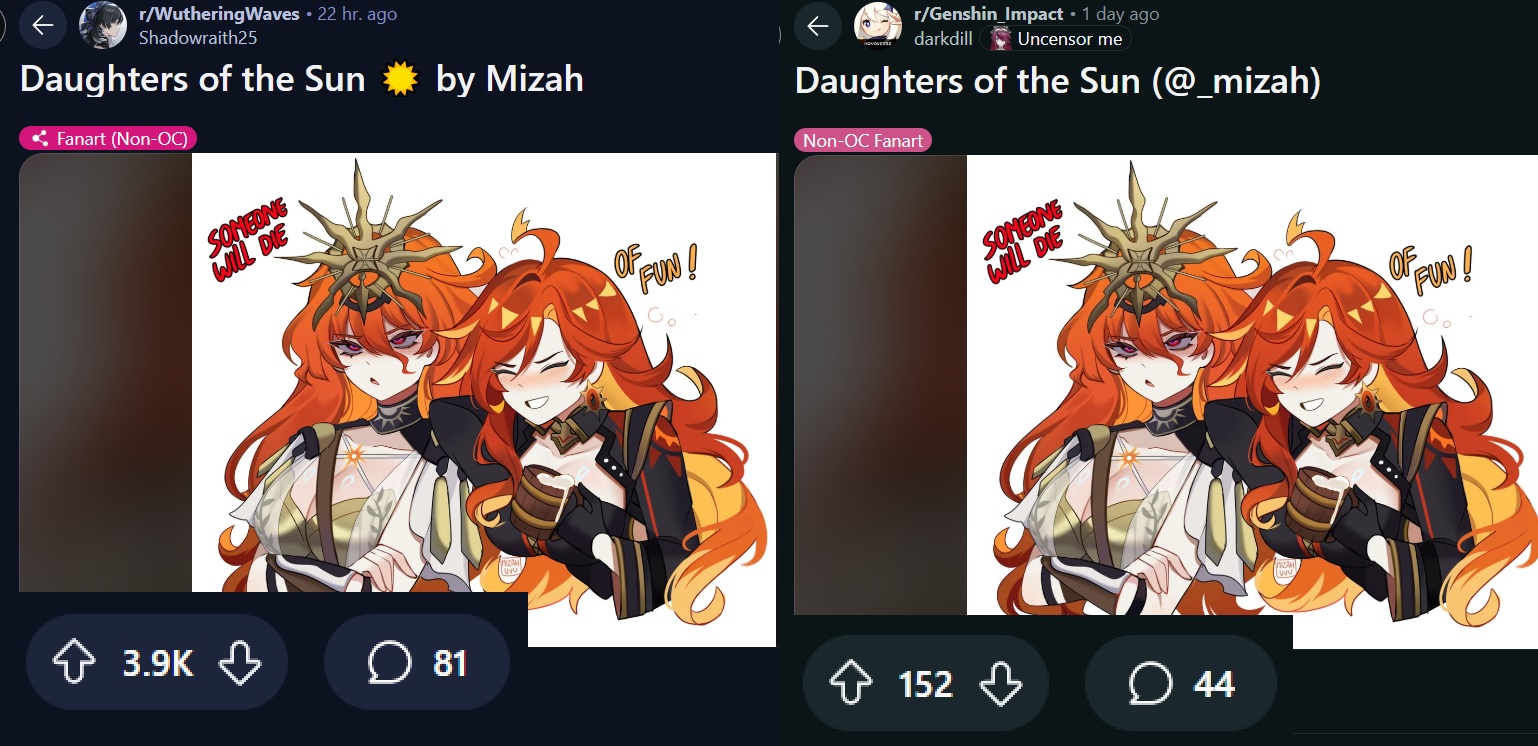Click back arrow on WutheringWaves post
The height and width of the screenshot is (746, 1538).
click(43, 26)
